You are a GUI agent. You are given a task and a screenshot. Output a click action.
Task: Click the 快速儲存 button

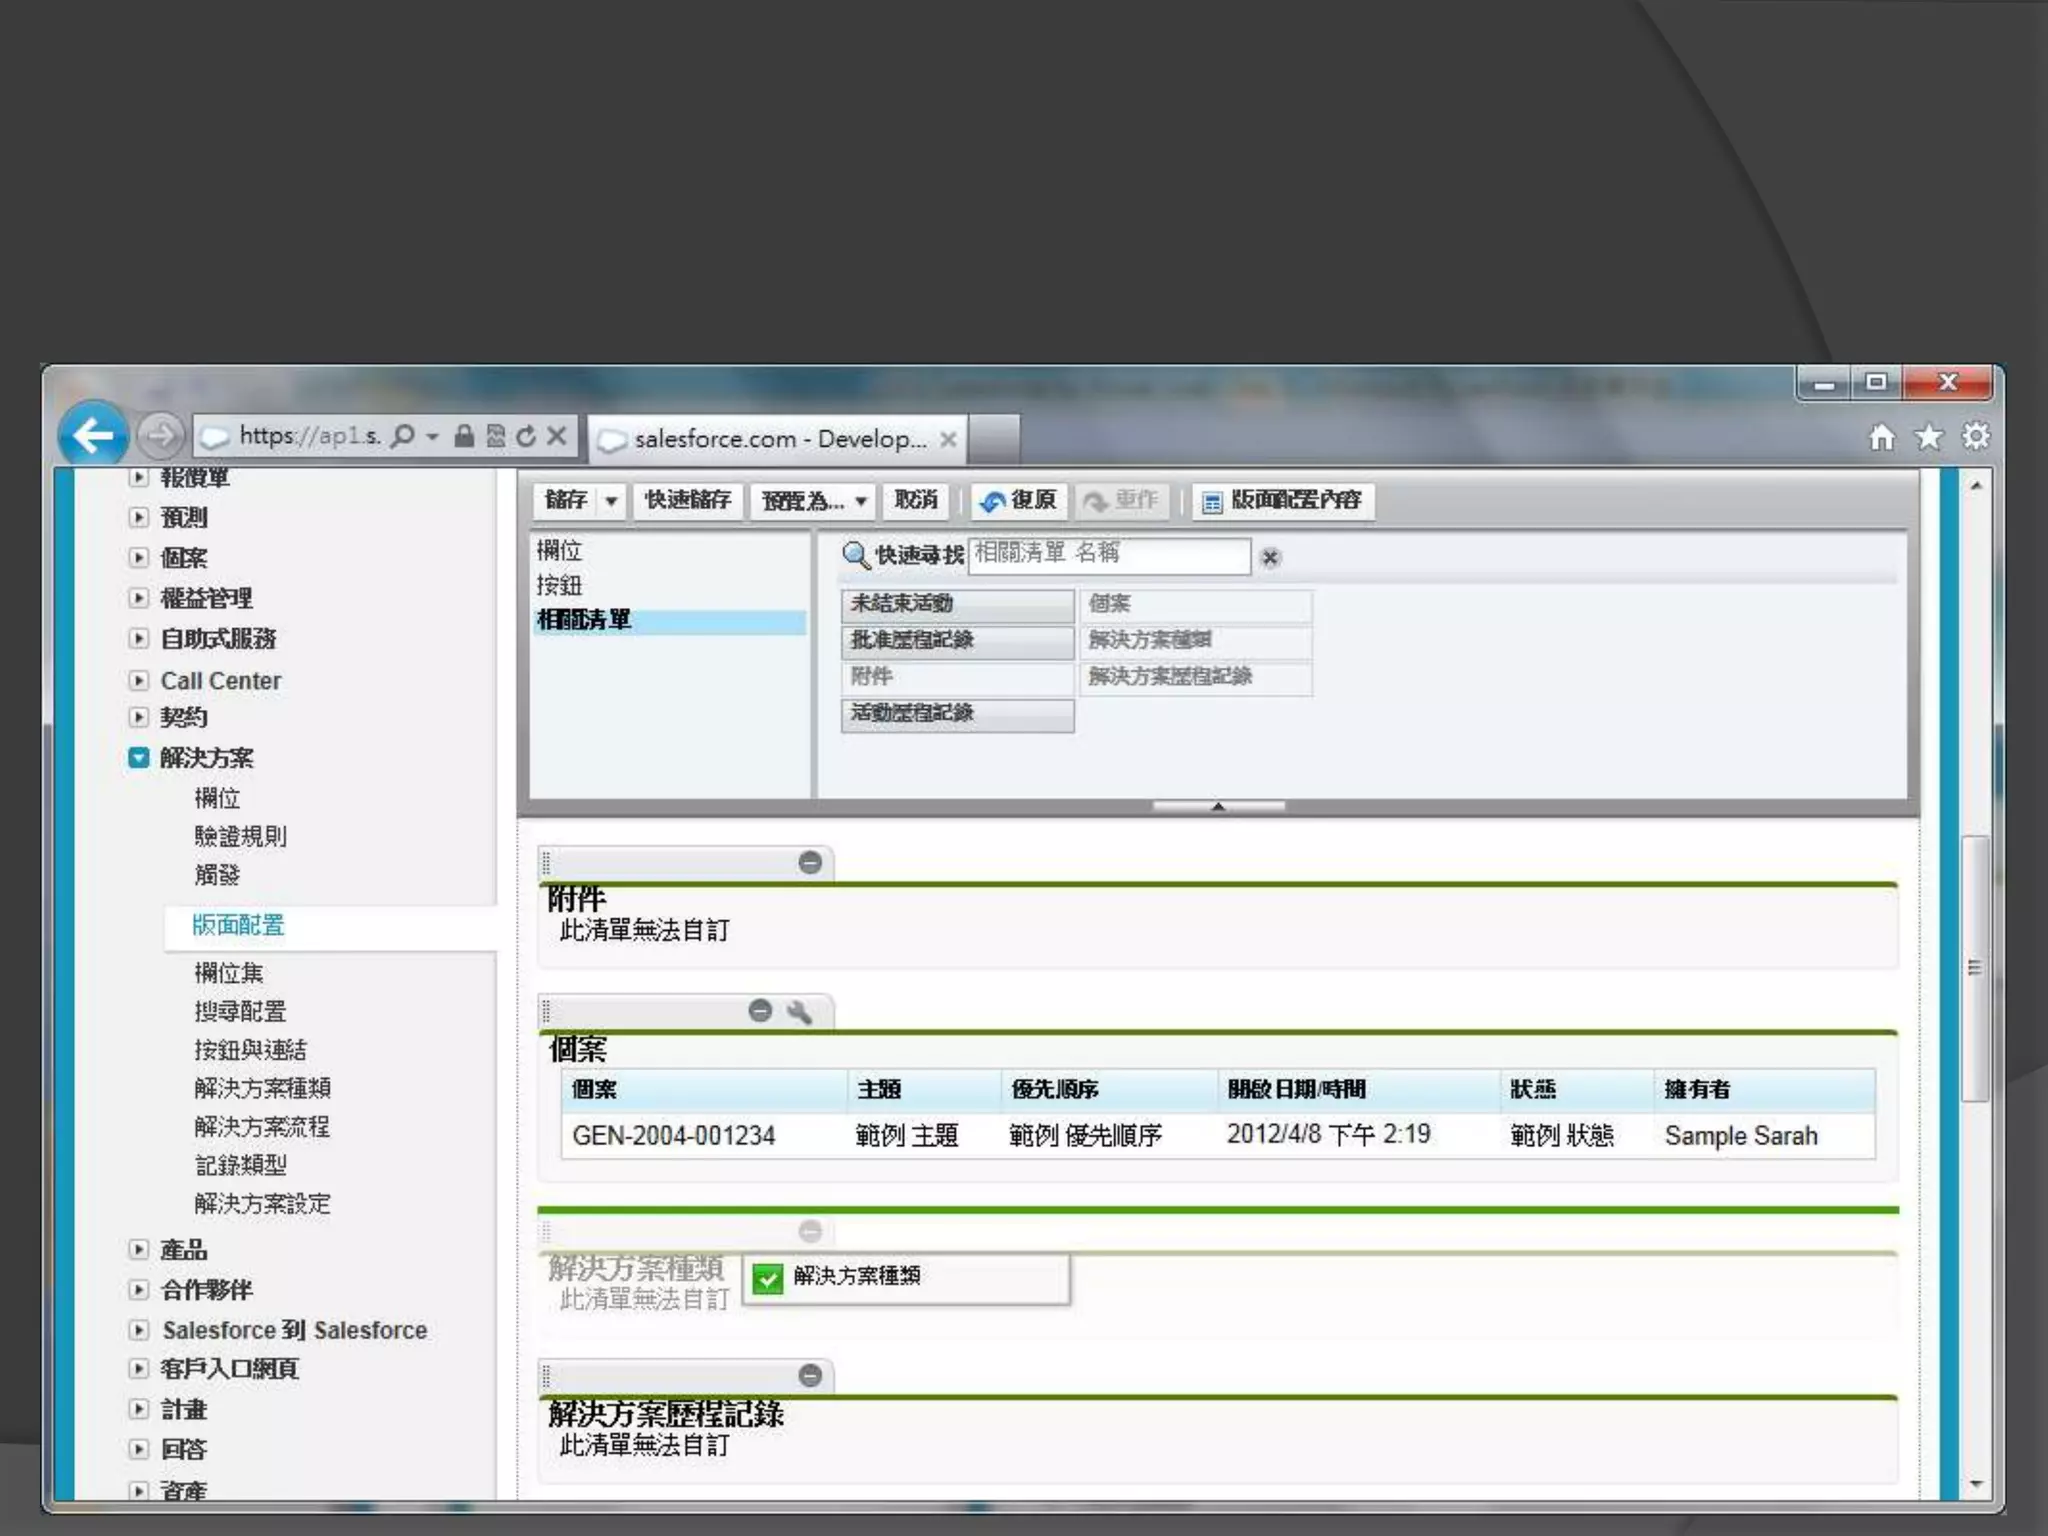[x=687, y=500]
